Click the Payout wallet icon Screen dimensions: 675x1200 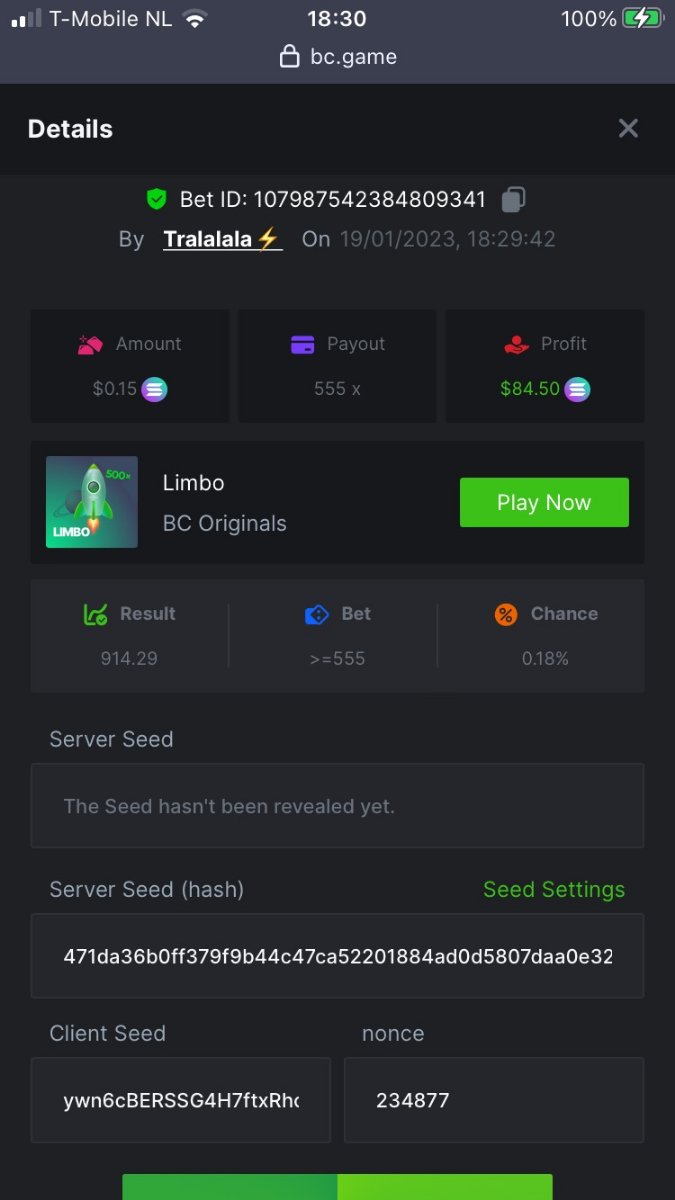pyautogui.click(x=303, y=344)
